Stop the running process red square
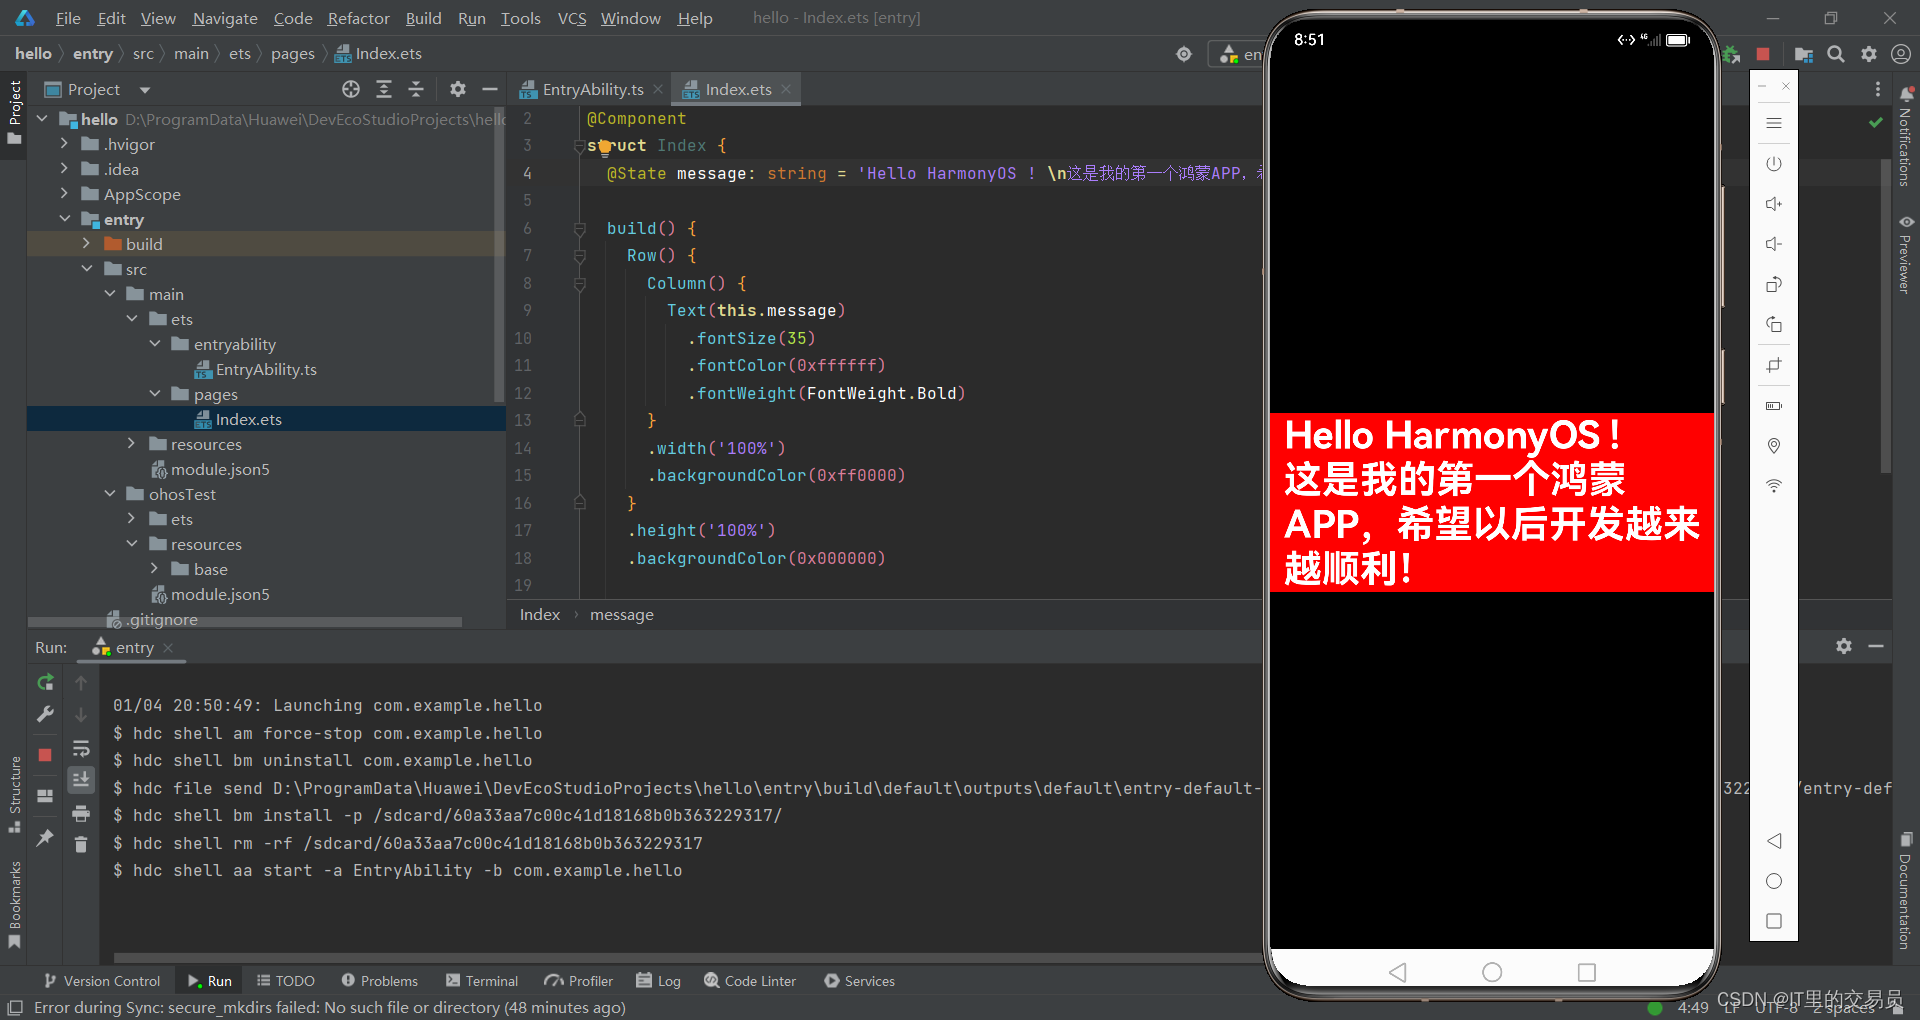This screenshot has height=1020, width=1920. click(45, 755)
